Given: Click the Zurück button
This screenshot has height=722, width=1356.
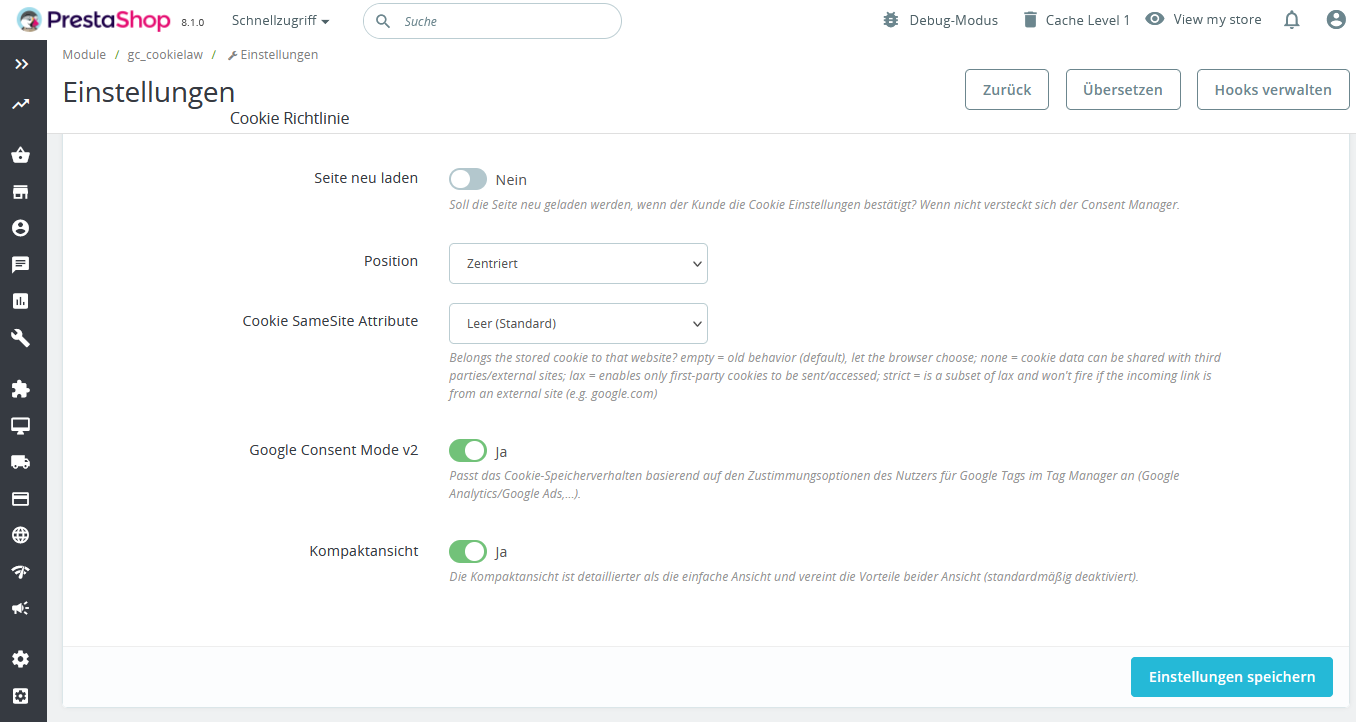Looking at the screenshot, I should [x=1007, y=89].
